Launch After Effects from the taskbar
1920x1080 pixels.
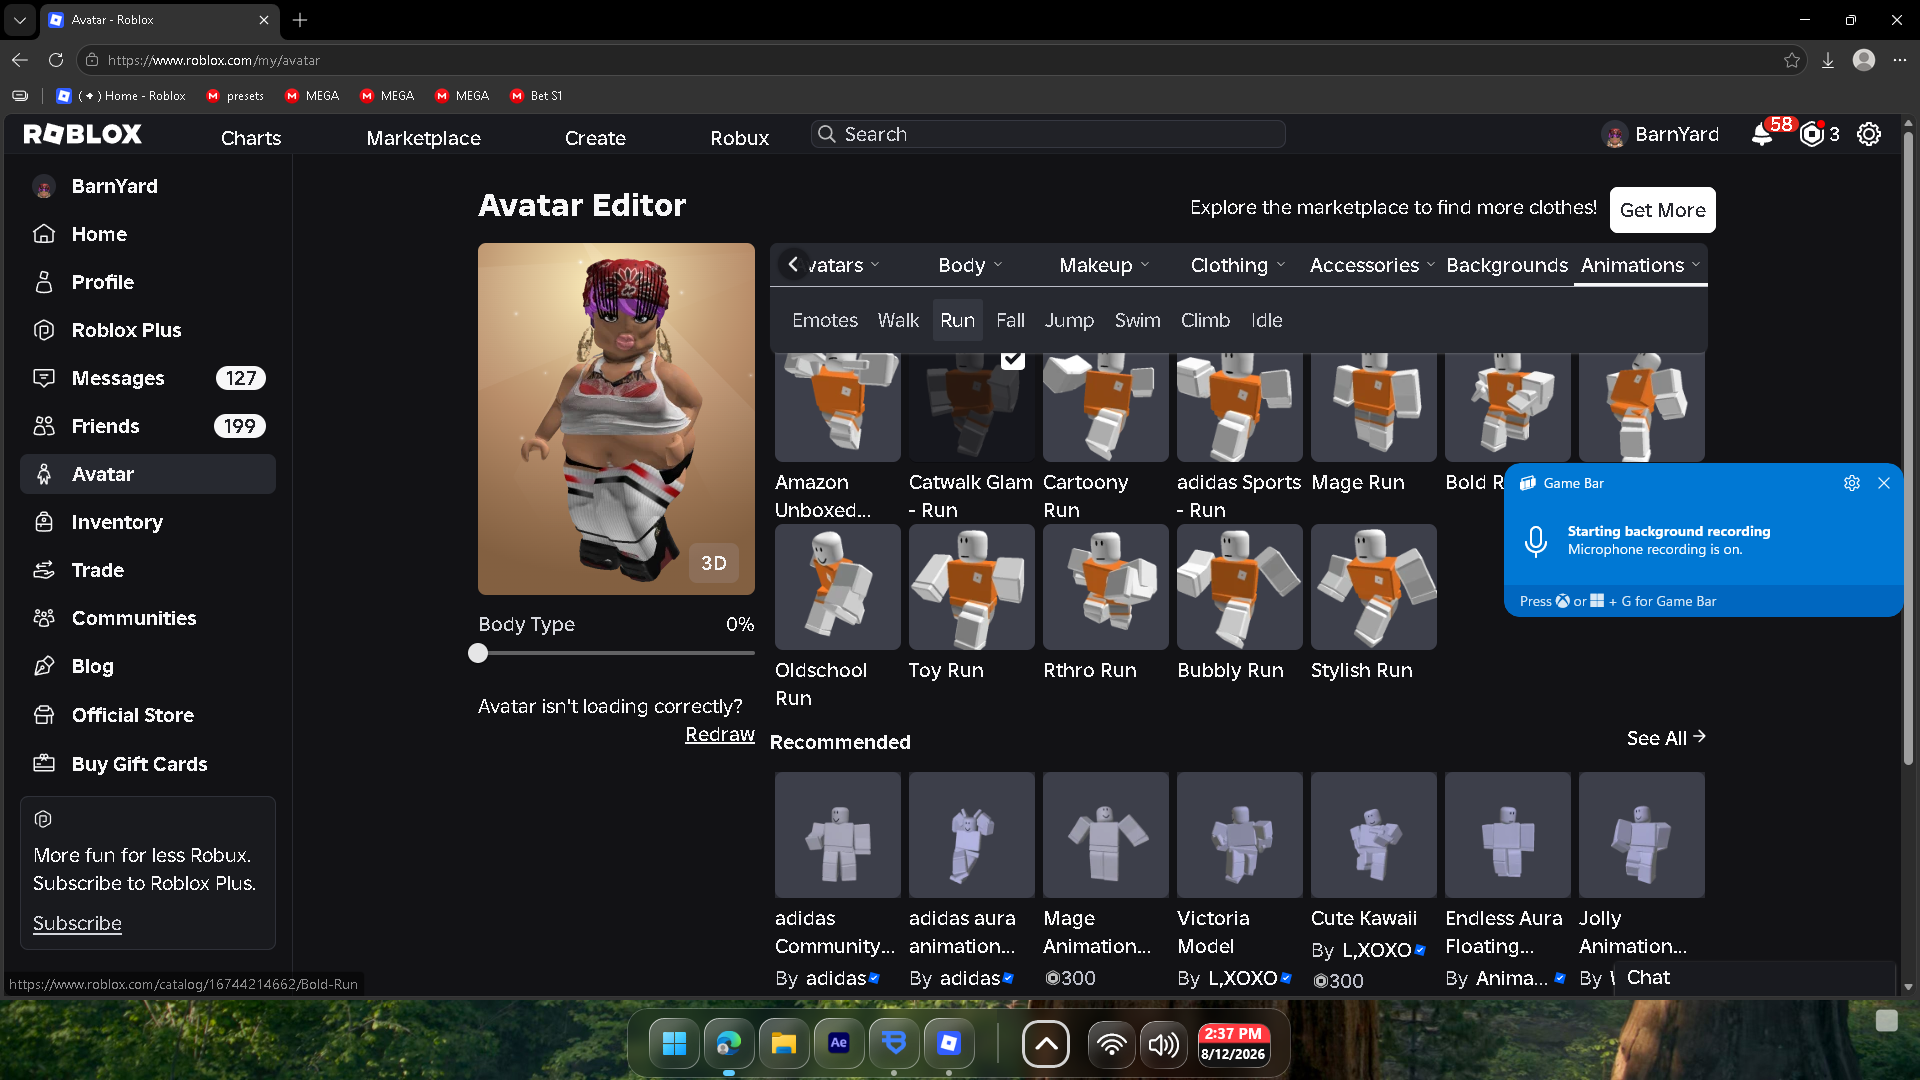(x=839, y=1044)
